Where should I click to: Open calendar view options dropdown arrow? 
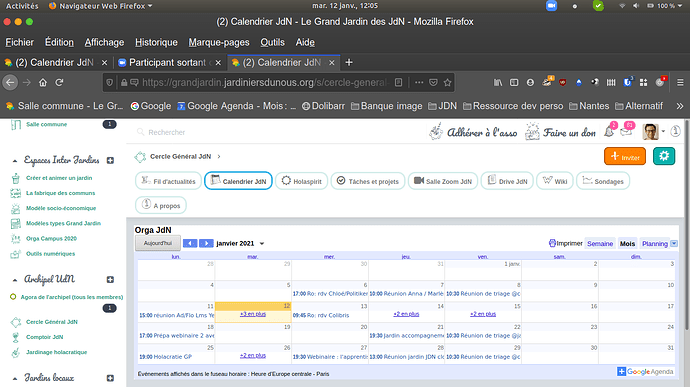674,243
